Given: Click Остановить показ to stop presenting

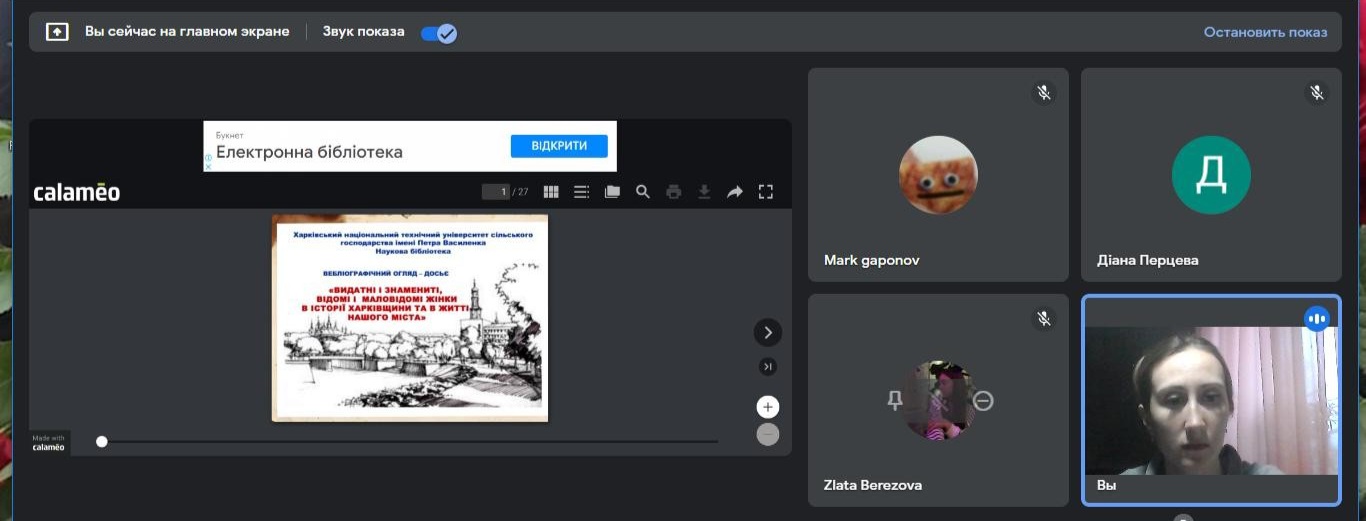Looking at the screenshot, I should [x=1265, y=32].
